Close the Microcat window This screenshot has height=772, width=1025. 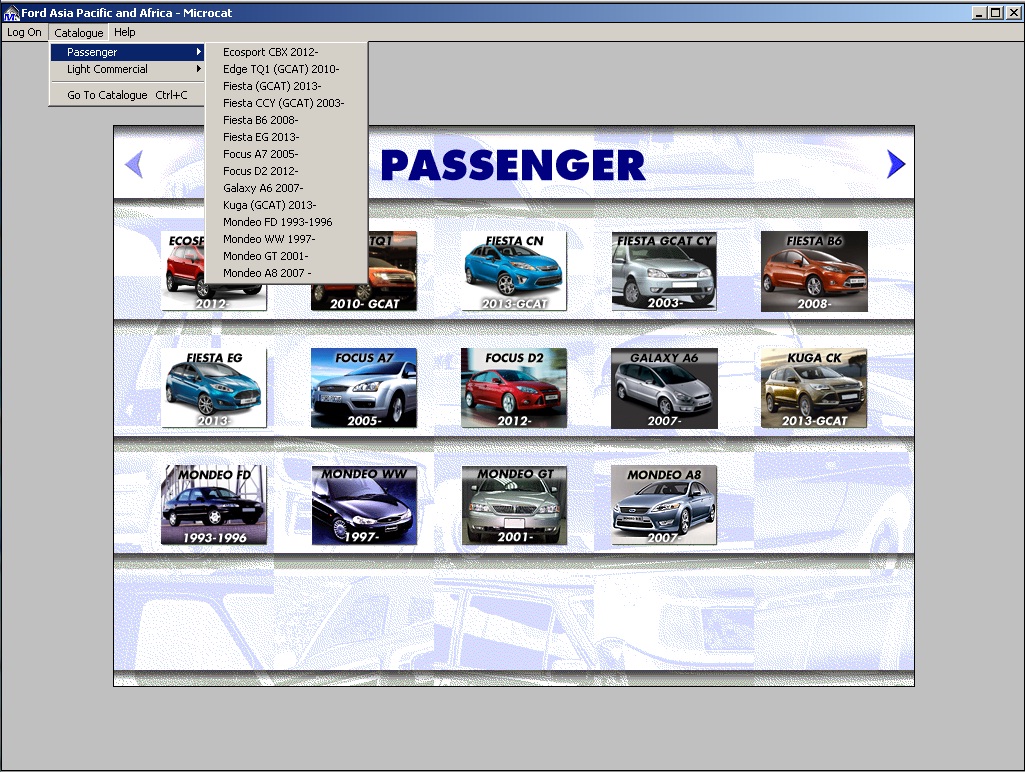tap(1013, 12)
